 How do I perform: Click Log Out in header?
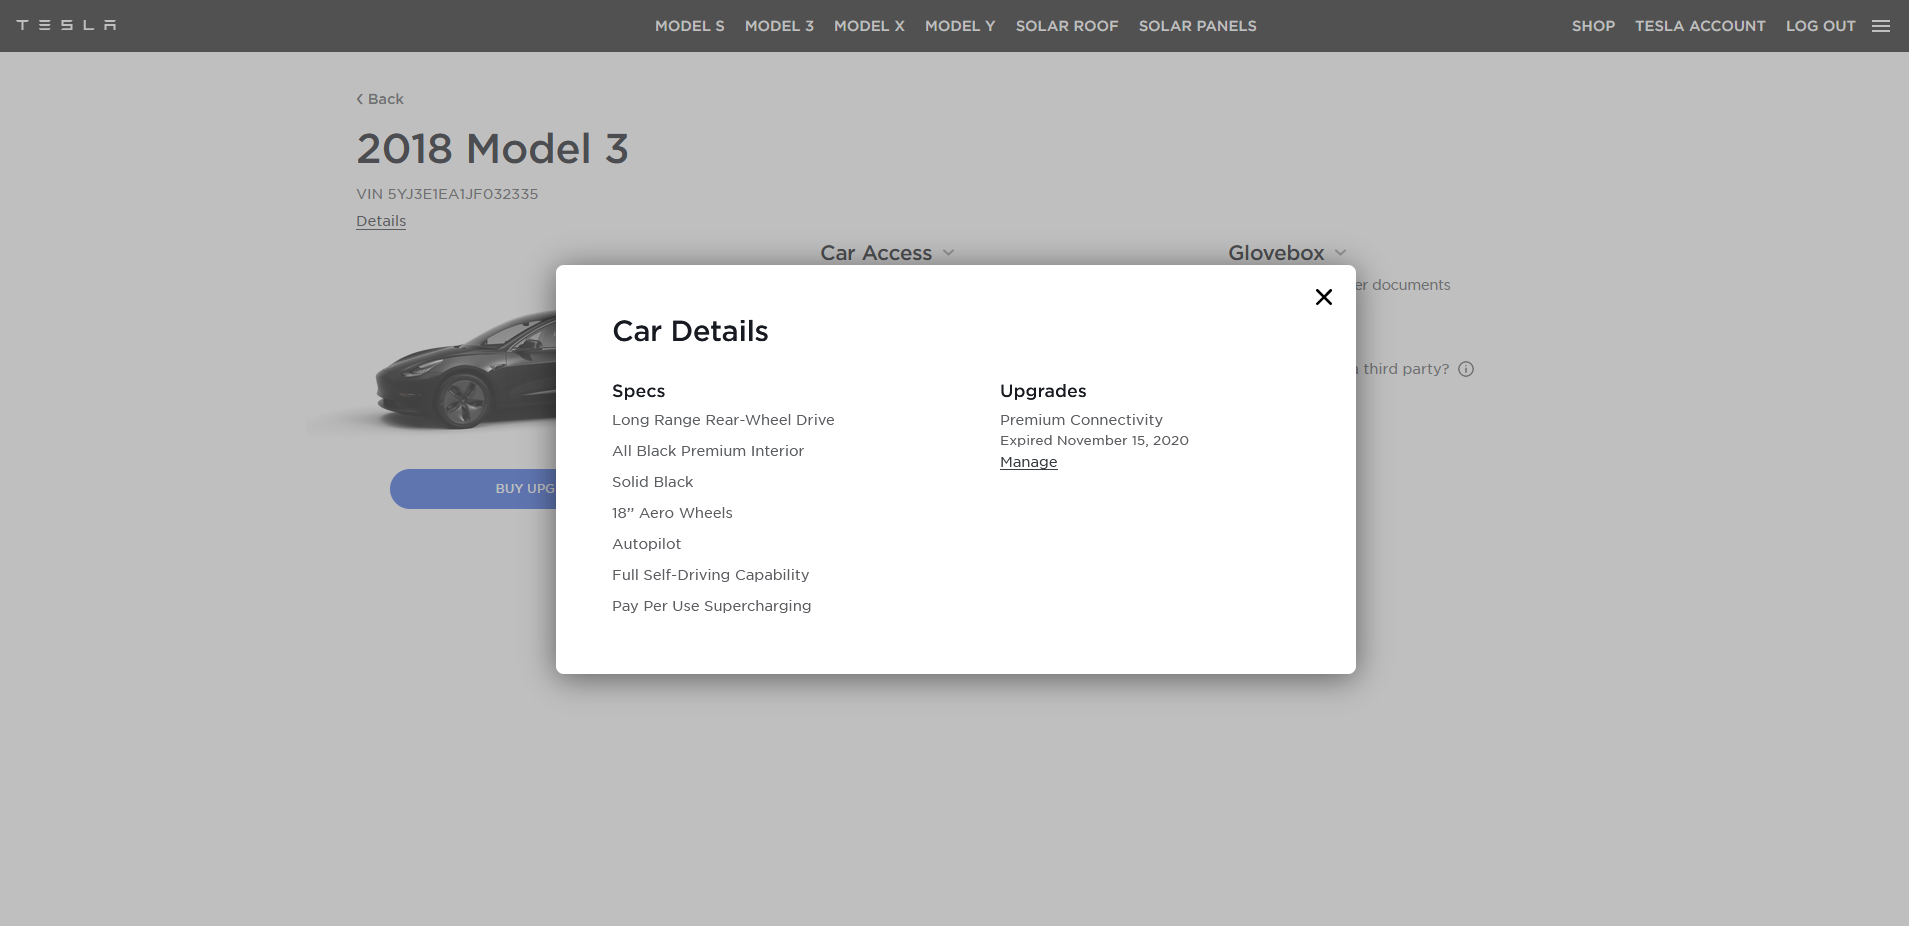(1820, 26)
